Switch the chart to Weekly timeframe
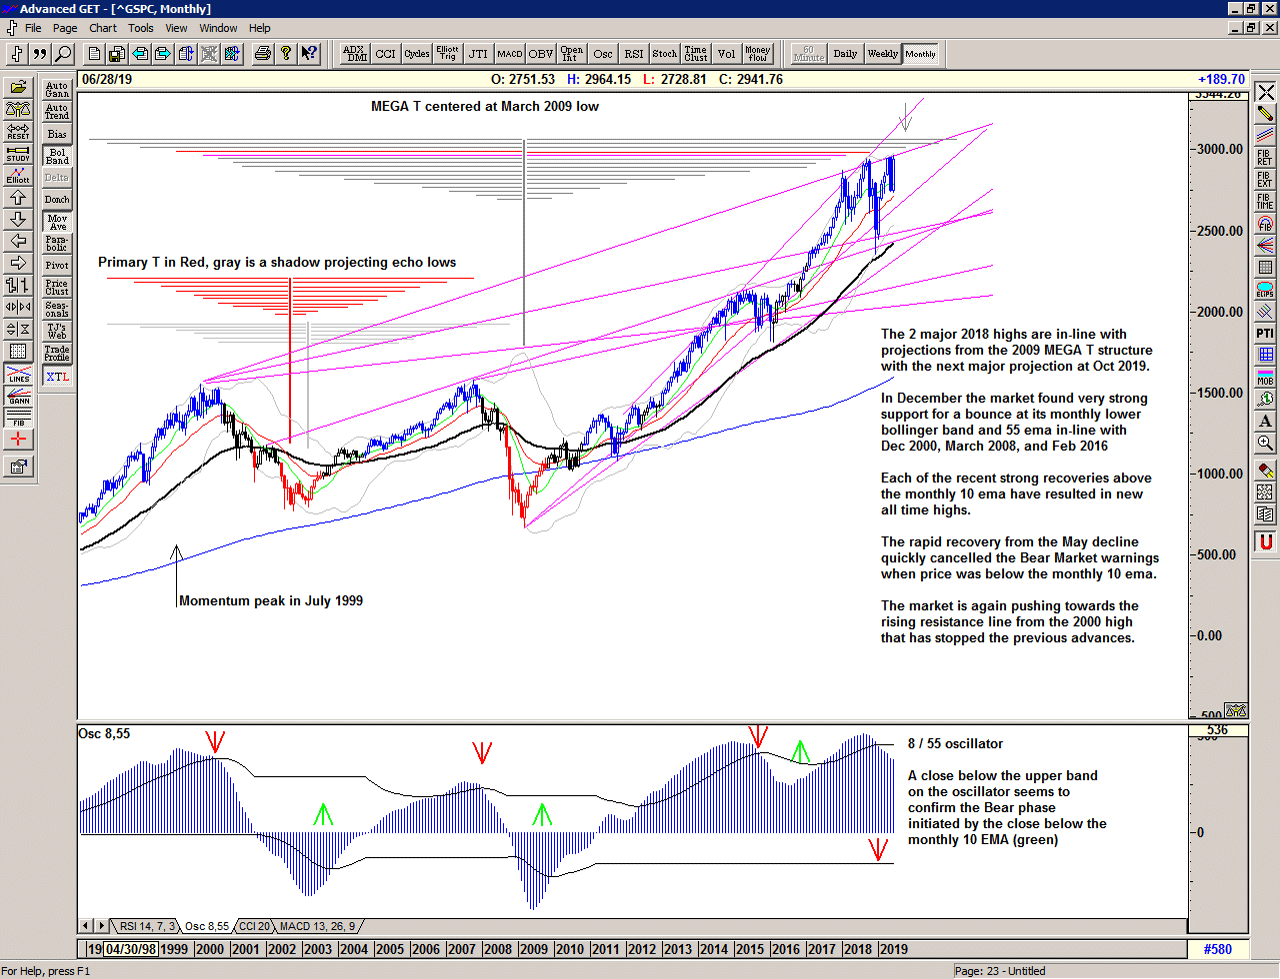This screenshot has height=979, width=1280. tap(883, 54)
